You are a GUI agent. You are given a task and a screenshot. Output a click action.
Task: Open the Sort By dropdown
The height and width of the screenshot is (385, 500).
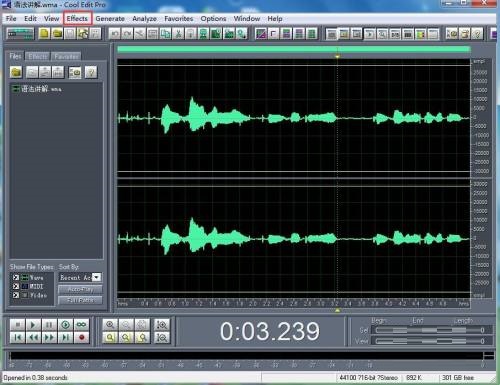(x=96, y=277)
